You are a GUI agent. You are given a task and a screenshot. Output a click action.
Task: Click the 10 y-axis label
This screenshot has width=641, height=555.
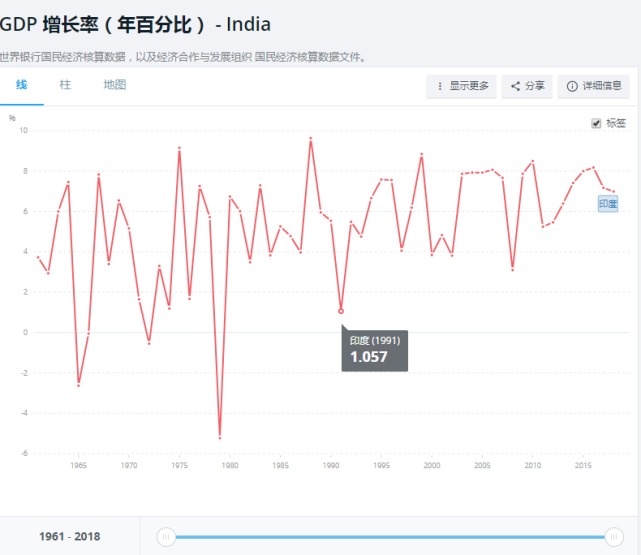[x=23, y=130]
